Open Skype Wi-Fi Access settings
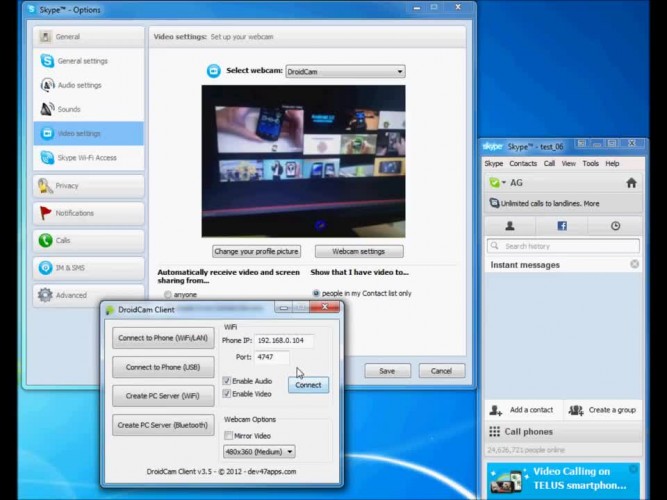The image size is (667, 500). (88, 157)
